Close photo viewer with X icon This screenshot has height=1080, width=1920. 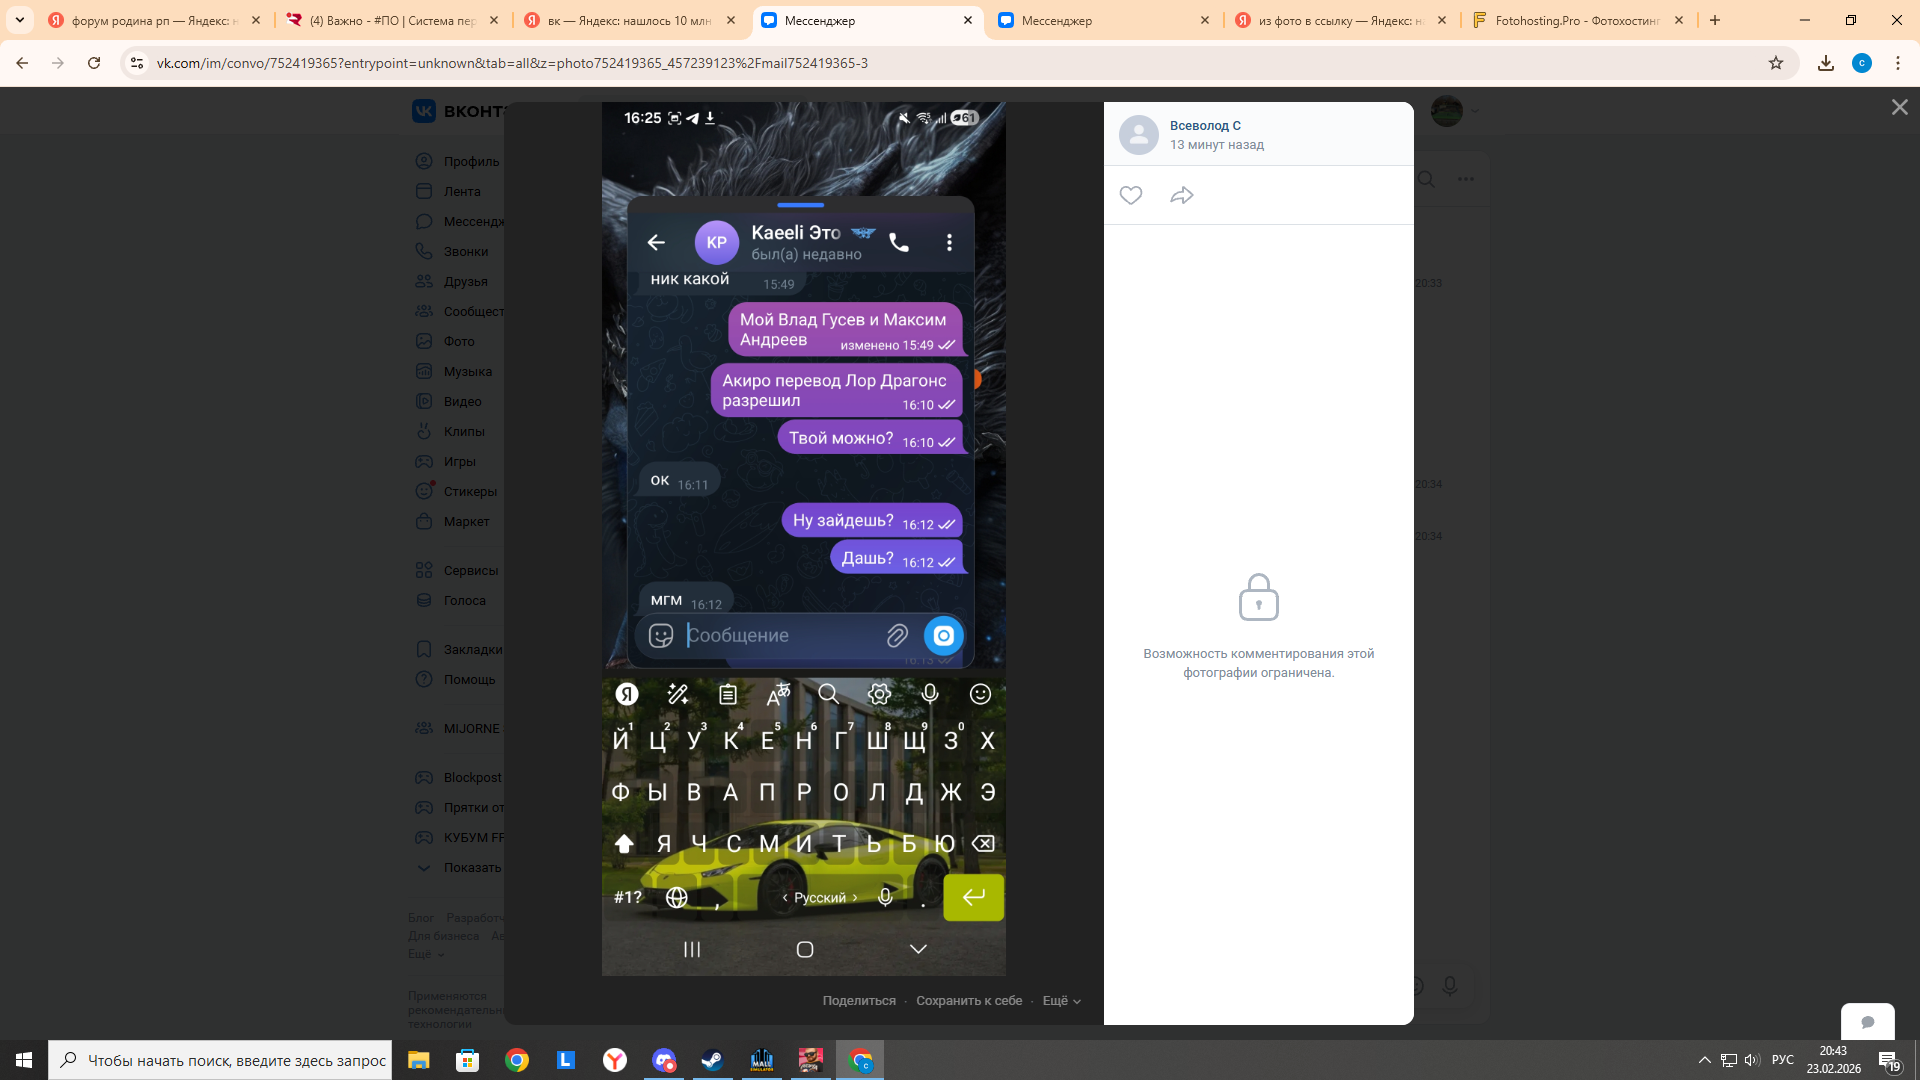point(1899,107)
